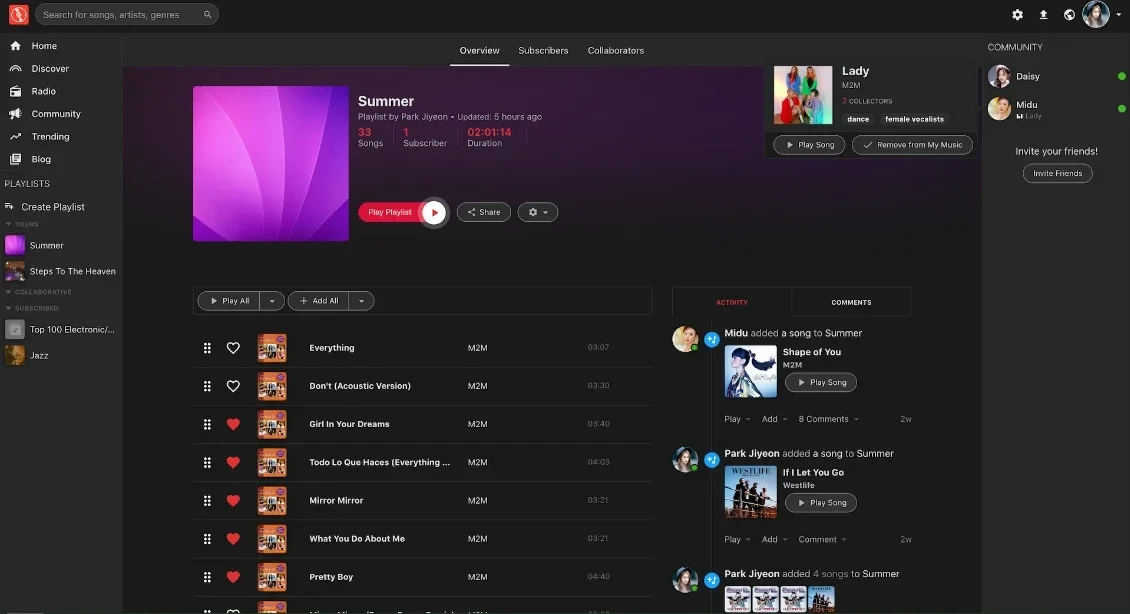The width and height of the screenshot is (1130, 614).
Task: Click the globe icon in top bar
Action: [1069, 14]
